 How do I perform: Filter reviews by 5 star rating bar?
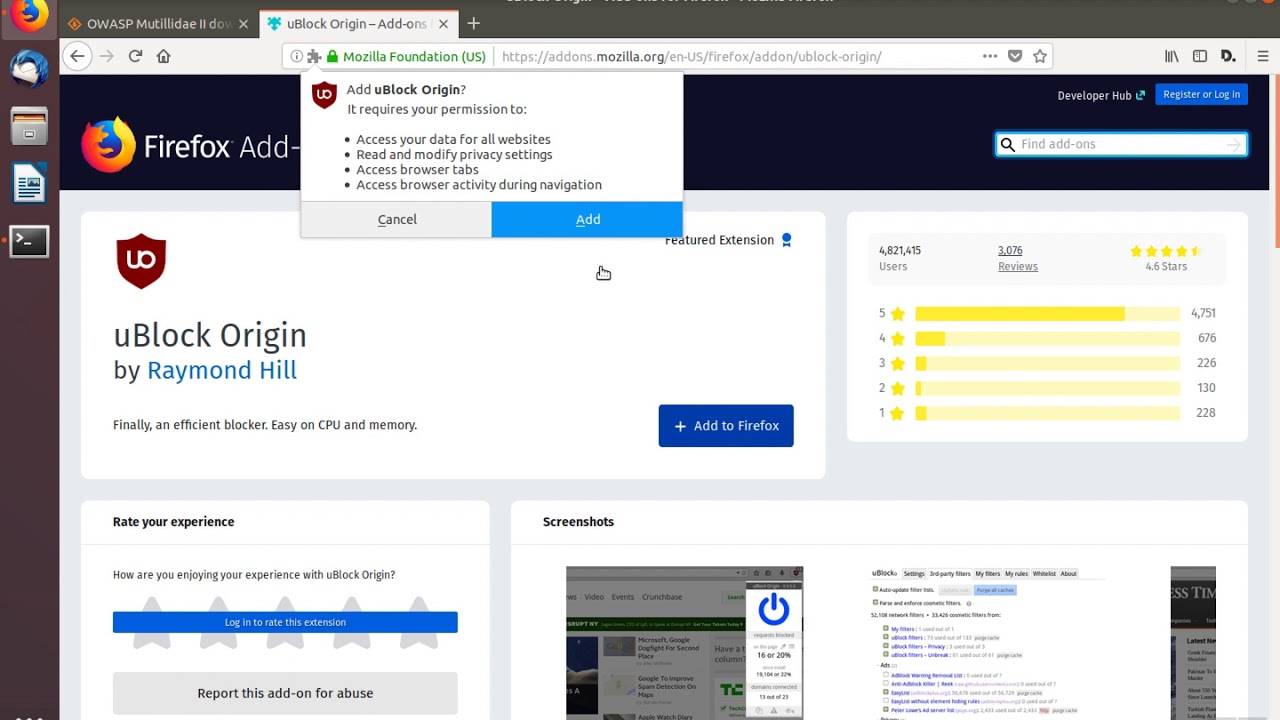pyautogui.click(x=1047, y=313)
